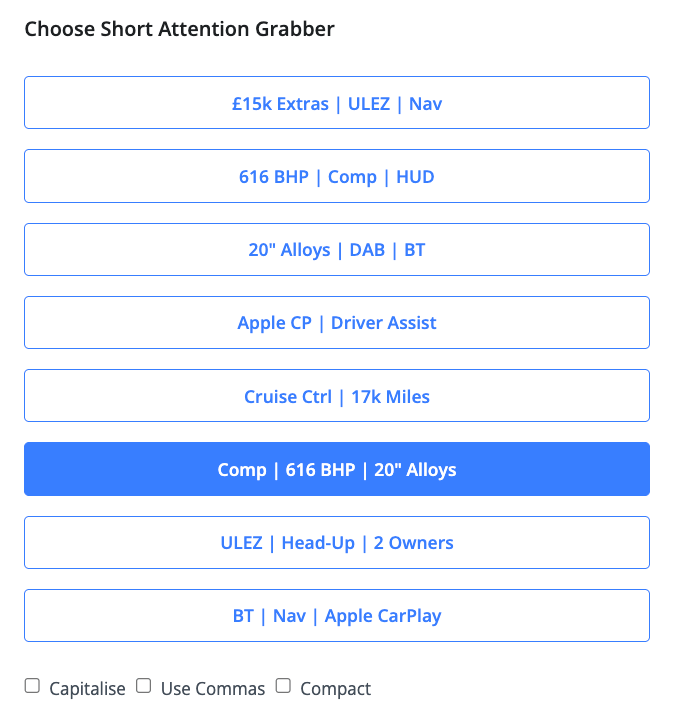The image size is (675, 721).
Task: Pick the grabber mentioning £15k Extras
Action: pos(337,103)
